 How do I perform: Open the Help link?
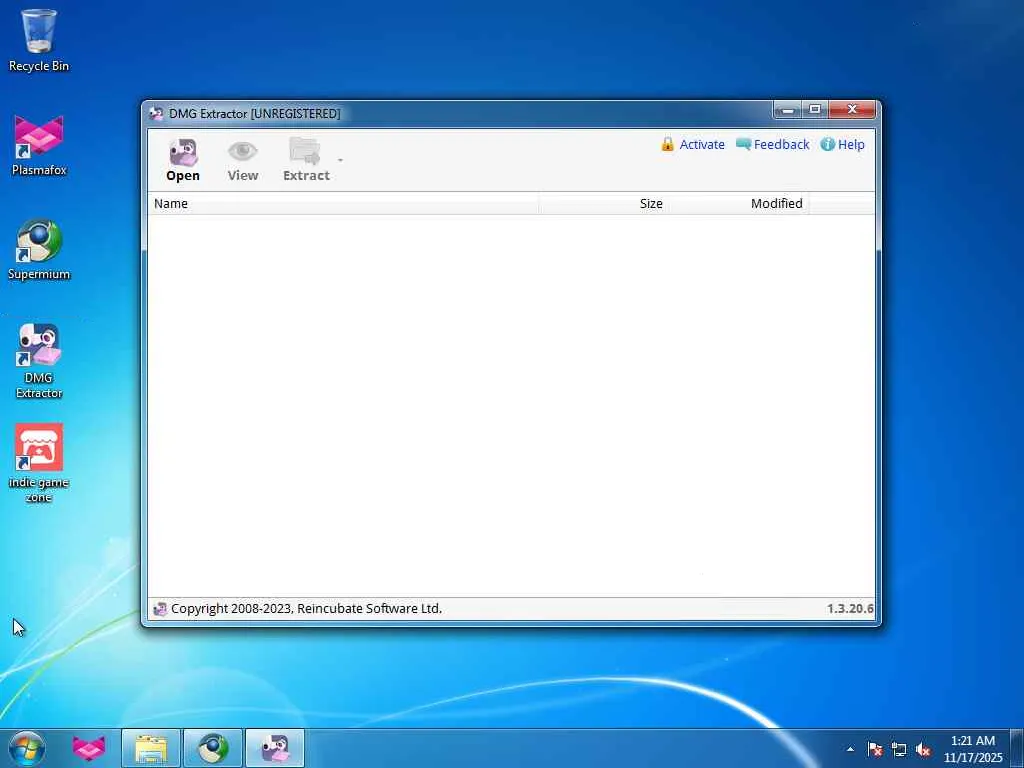point(851,144)
